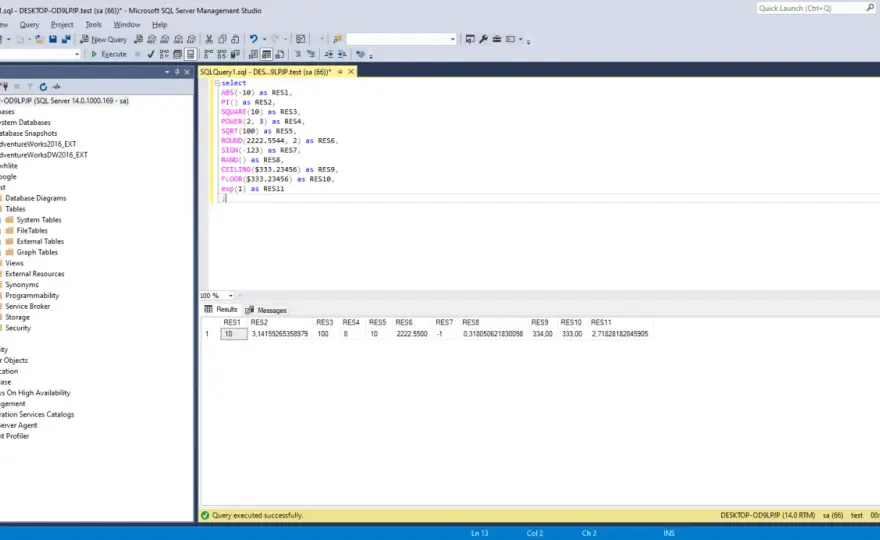Switch to the Messages tab
This screenshot has height=540, width=880.
pos(266,310)
